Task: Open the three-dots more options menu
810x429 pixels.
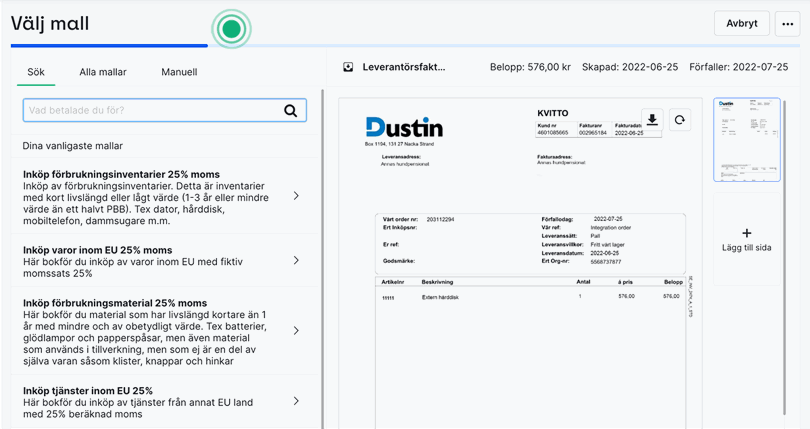Action: [x=786, y=24]
